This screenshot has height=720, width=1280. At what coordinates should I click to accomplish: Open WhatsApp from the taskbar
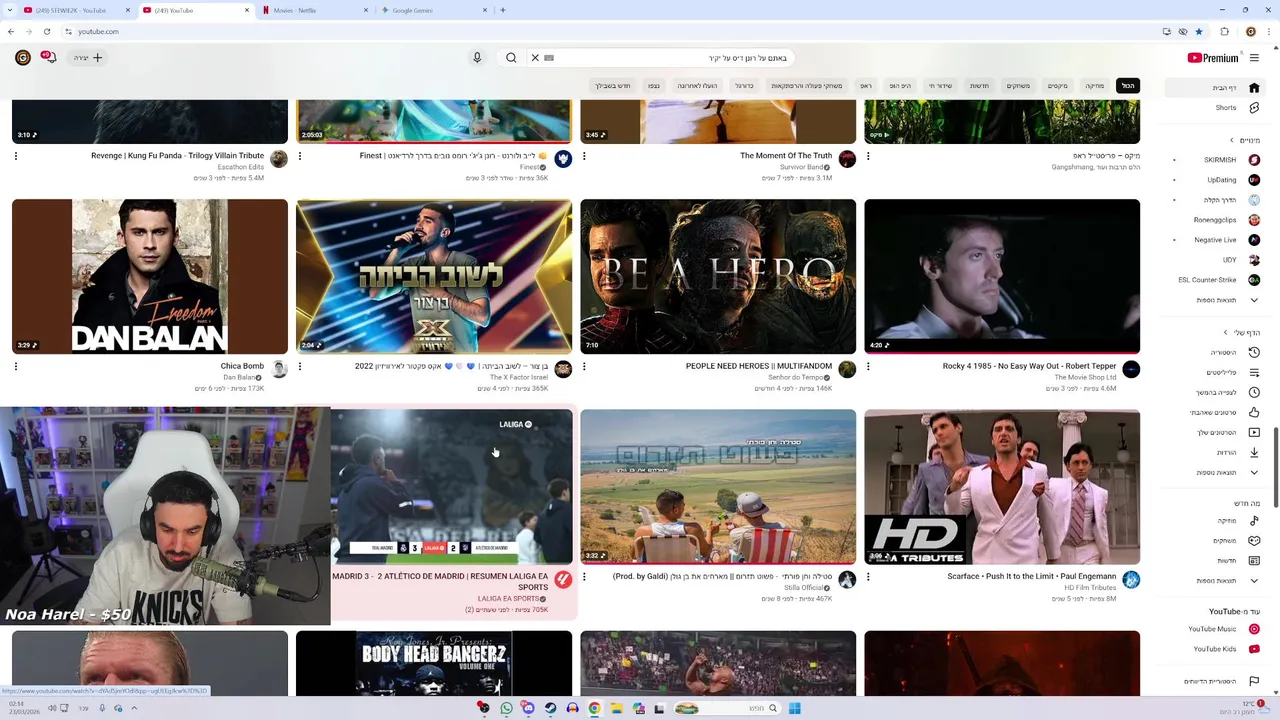[506, 708]
